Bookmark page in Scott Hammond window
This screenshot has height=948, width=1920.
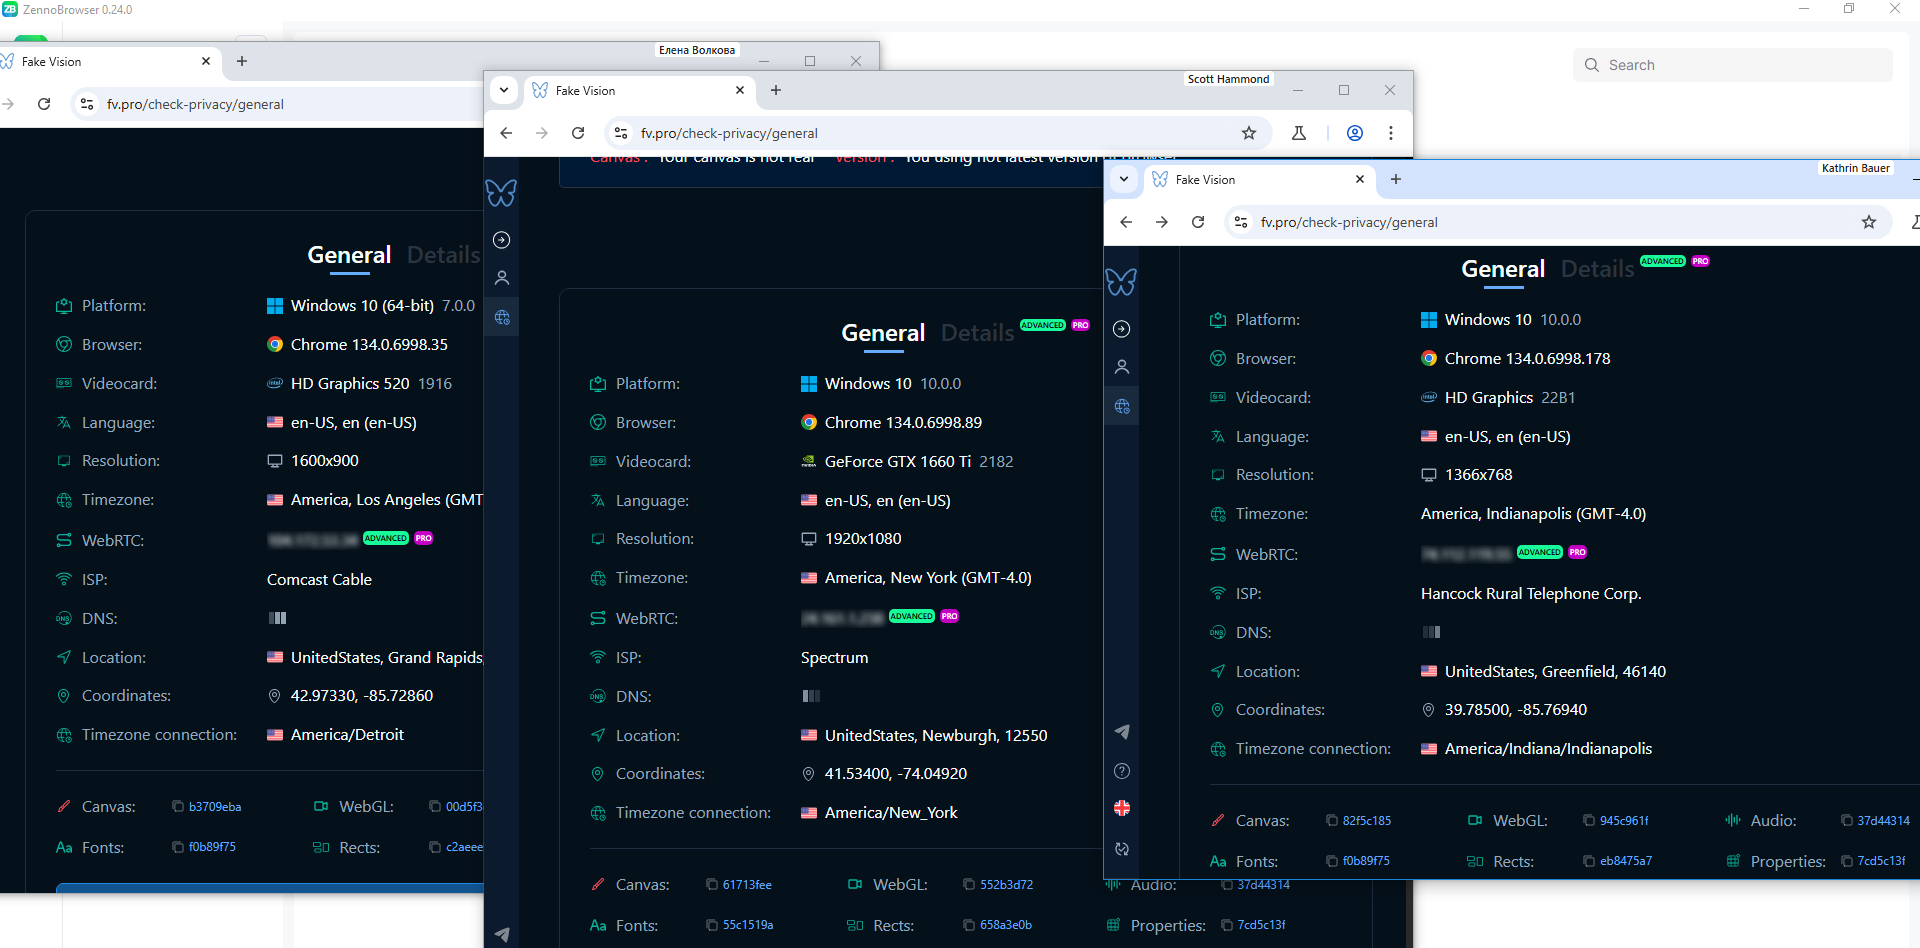coord(1249,133)
